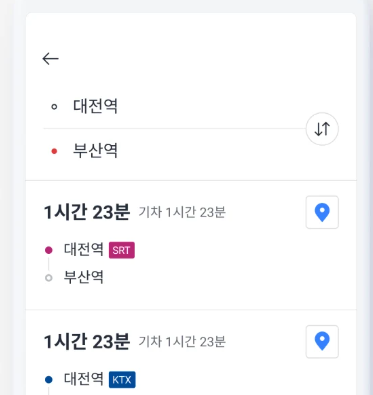Screen dimensions: 373x395
Task: Click the blue KTX departure dot
Action: [x=49, y=379]
